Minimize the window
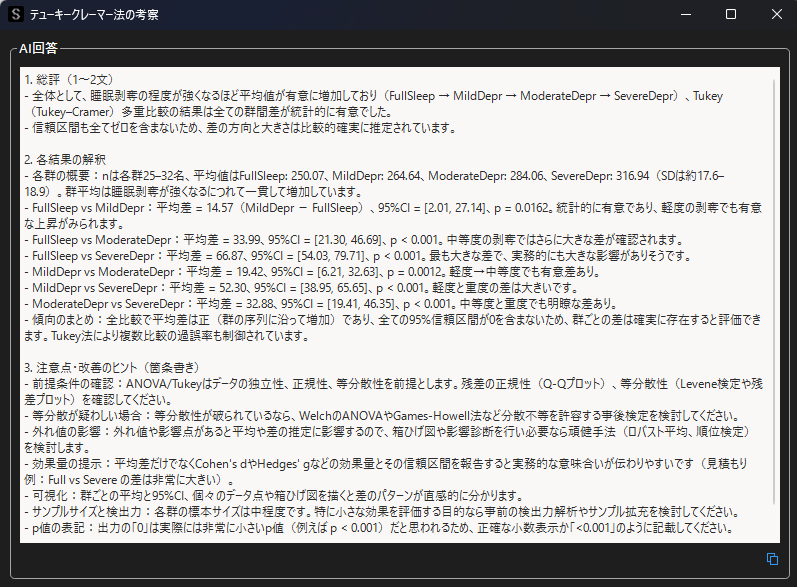This screenshot has width=797, height=587. point(686,14)
